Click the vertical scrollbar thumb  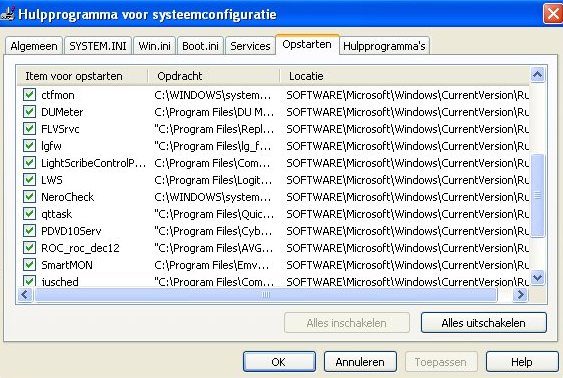pos(538,196)
